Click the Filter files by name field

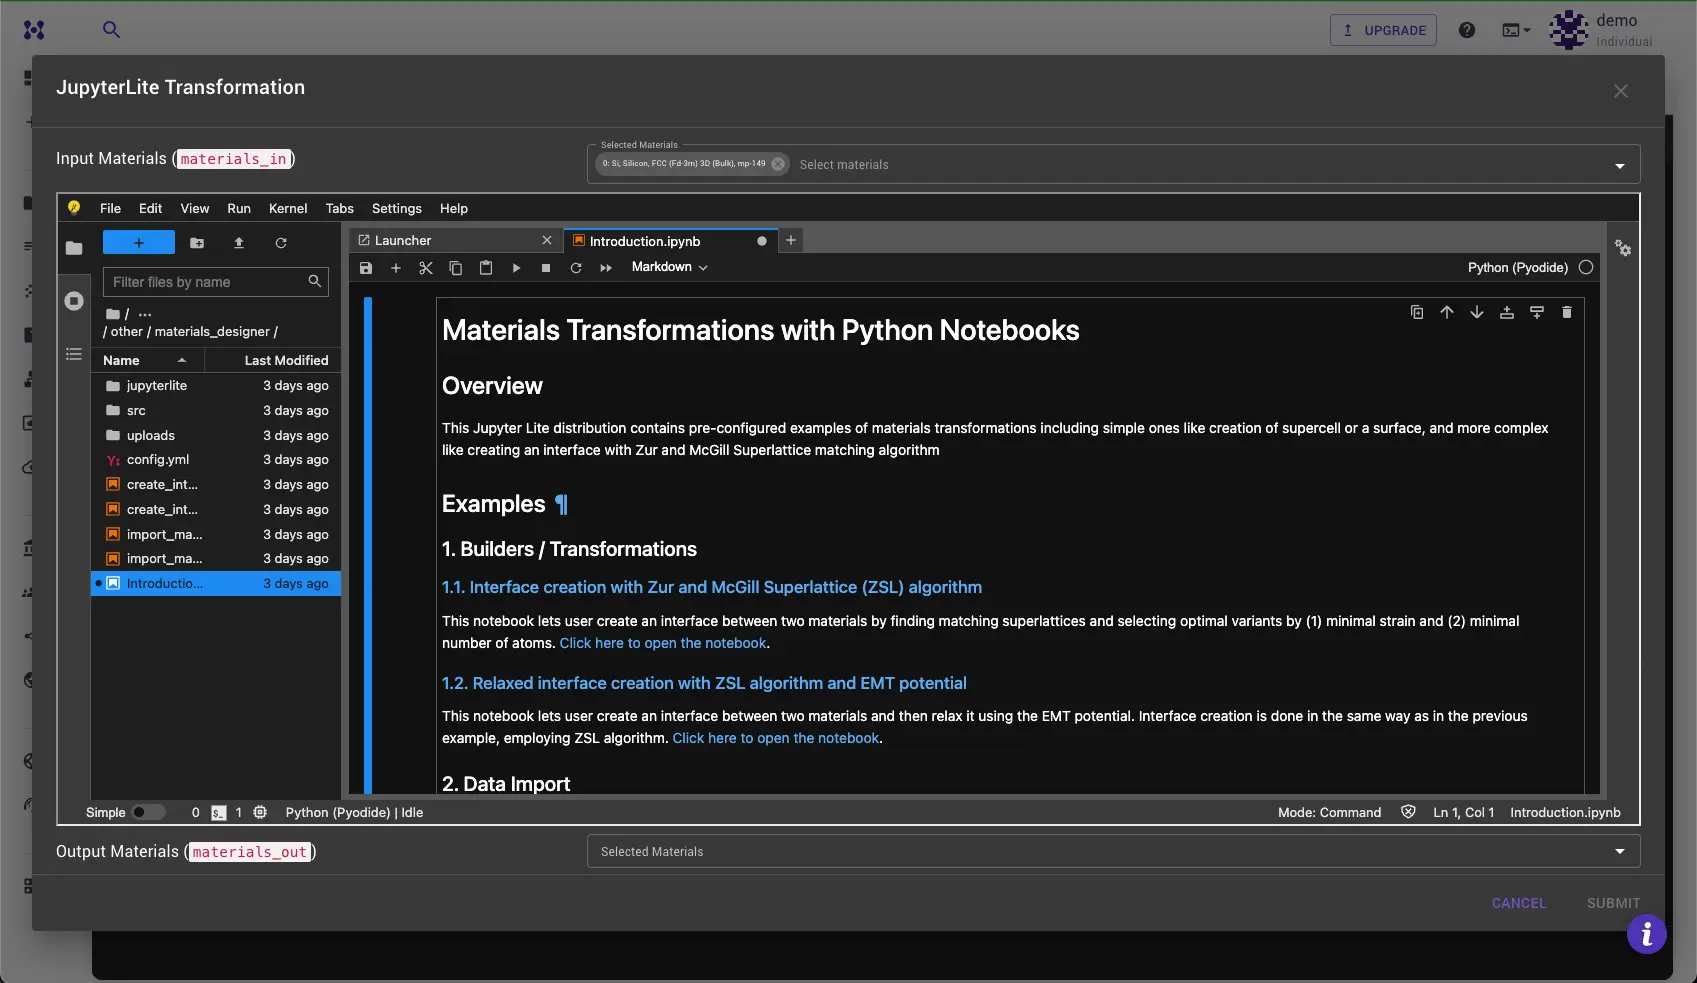point(205,281)
